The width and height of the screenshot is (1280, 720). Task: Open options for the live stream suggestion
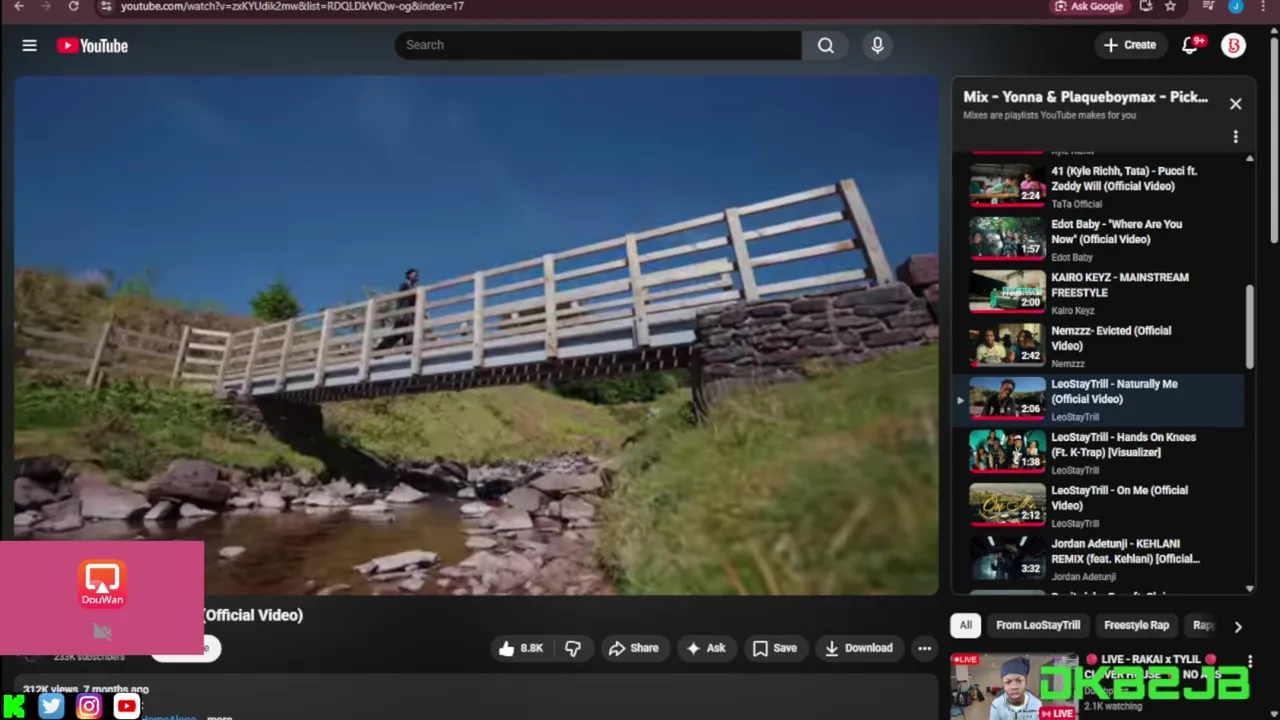pos(1250,661)
